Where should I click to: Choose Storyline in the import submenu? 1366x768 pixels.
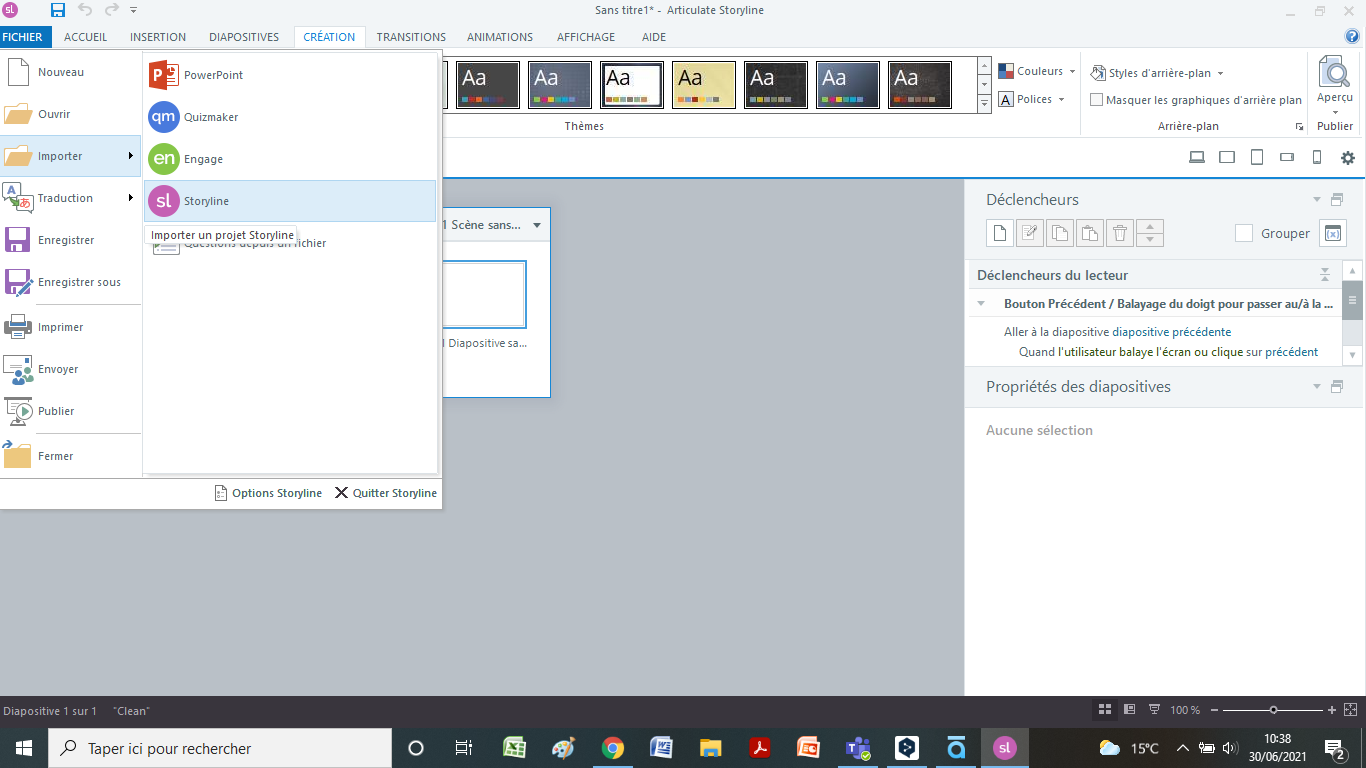click(x=290, y=201)
